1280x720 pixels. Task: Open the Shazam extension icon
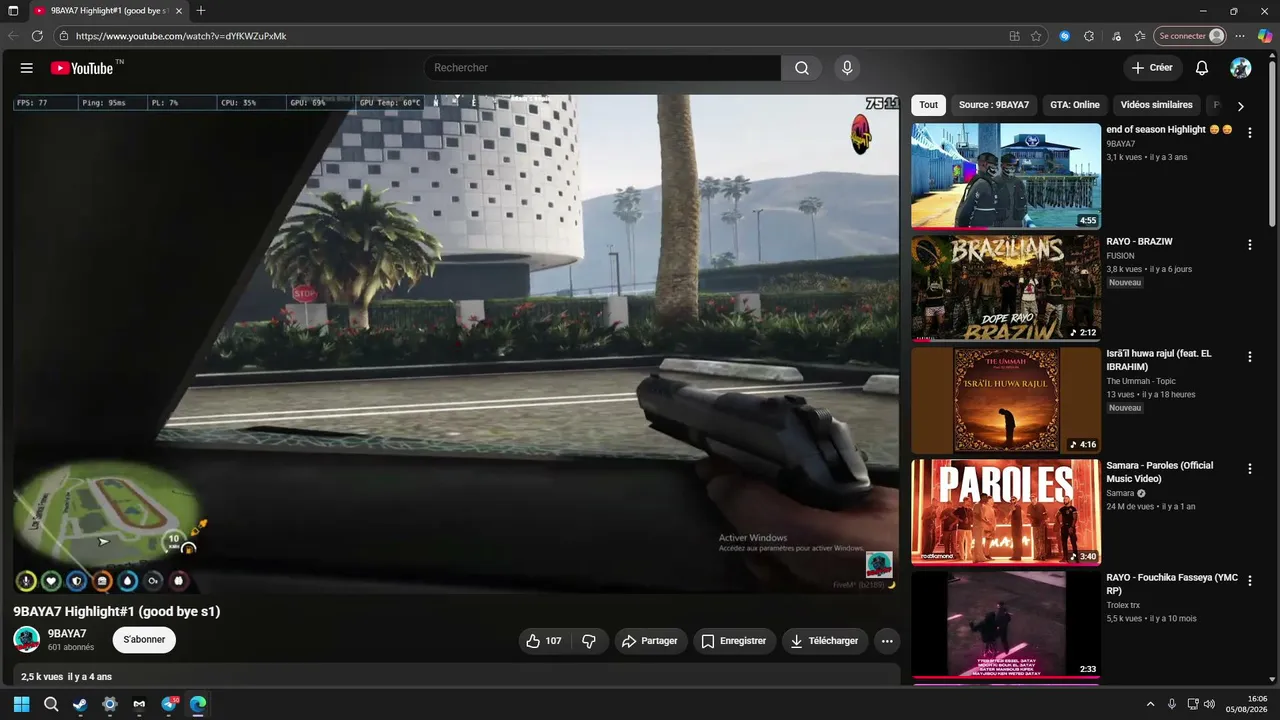[x=1065, y=36]
